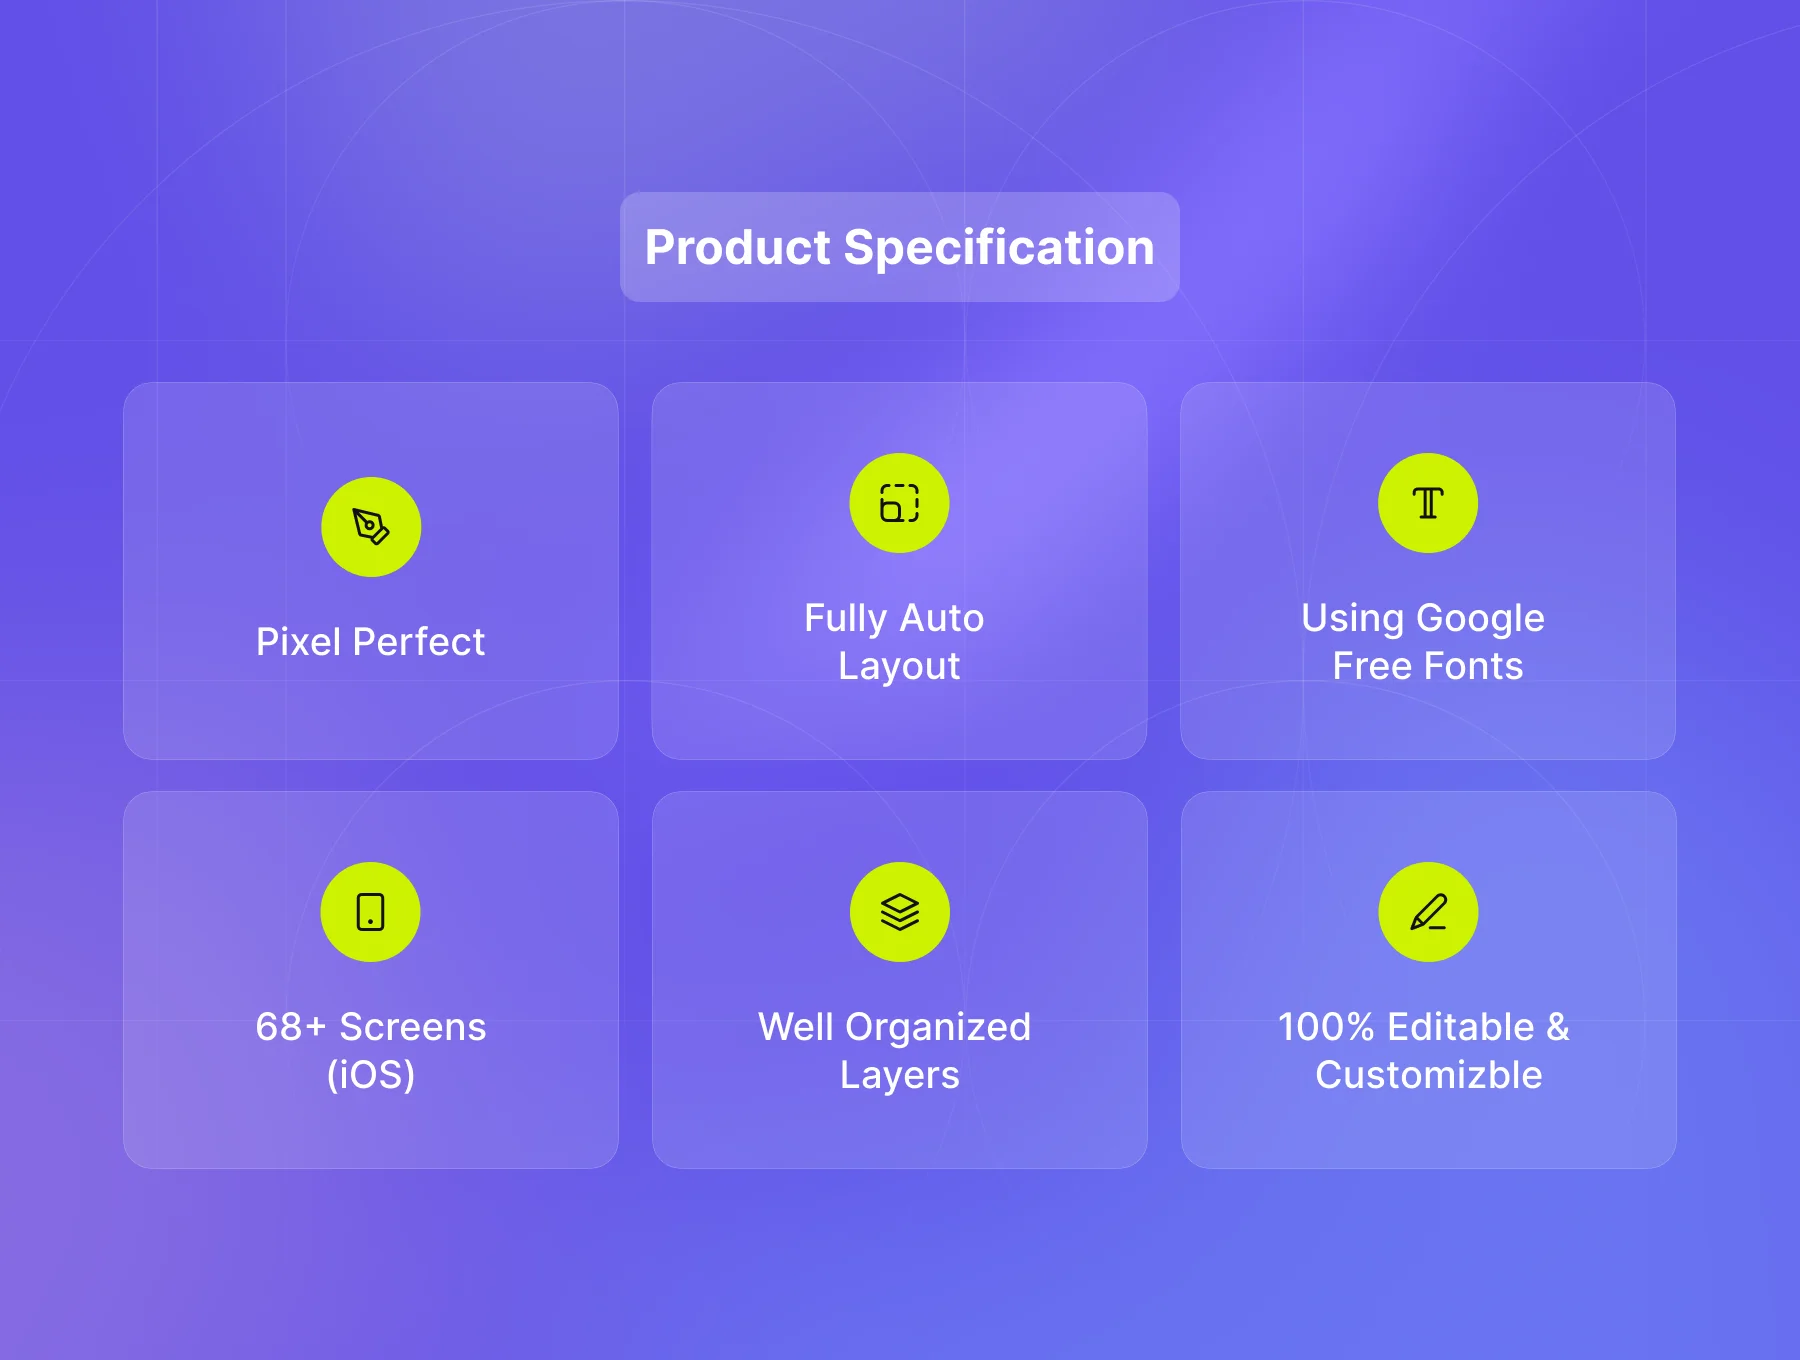Click the Fully Auto Layout text
The height and width of the screenshot is (1360, 1800).
[x=897, y=642]
